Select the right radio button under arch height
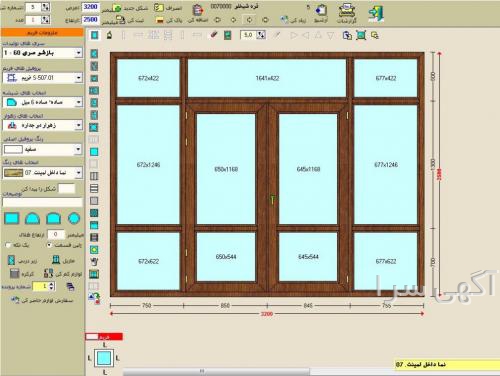 point(49,245)
